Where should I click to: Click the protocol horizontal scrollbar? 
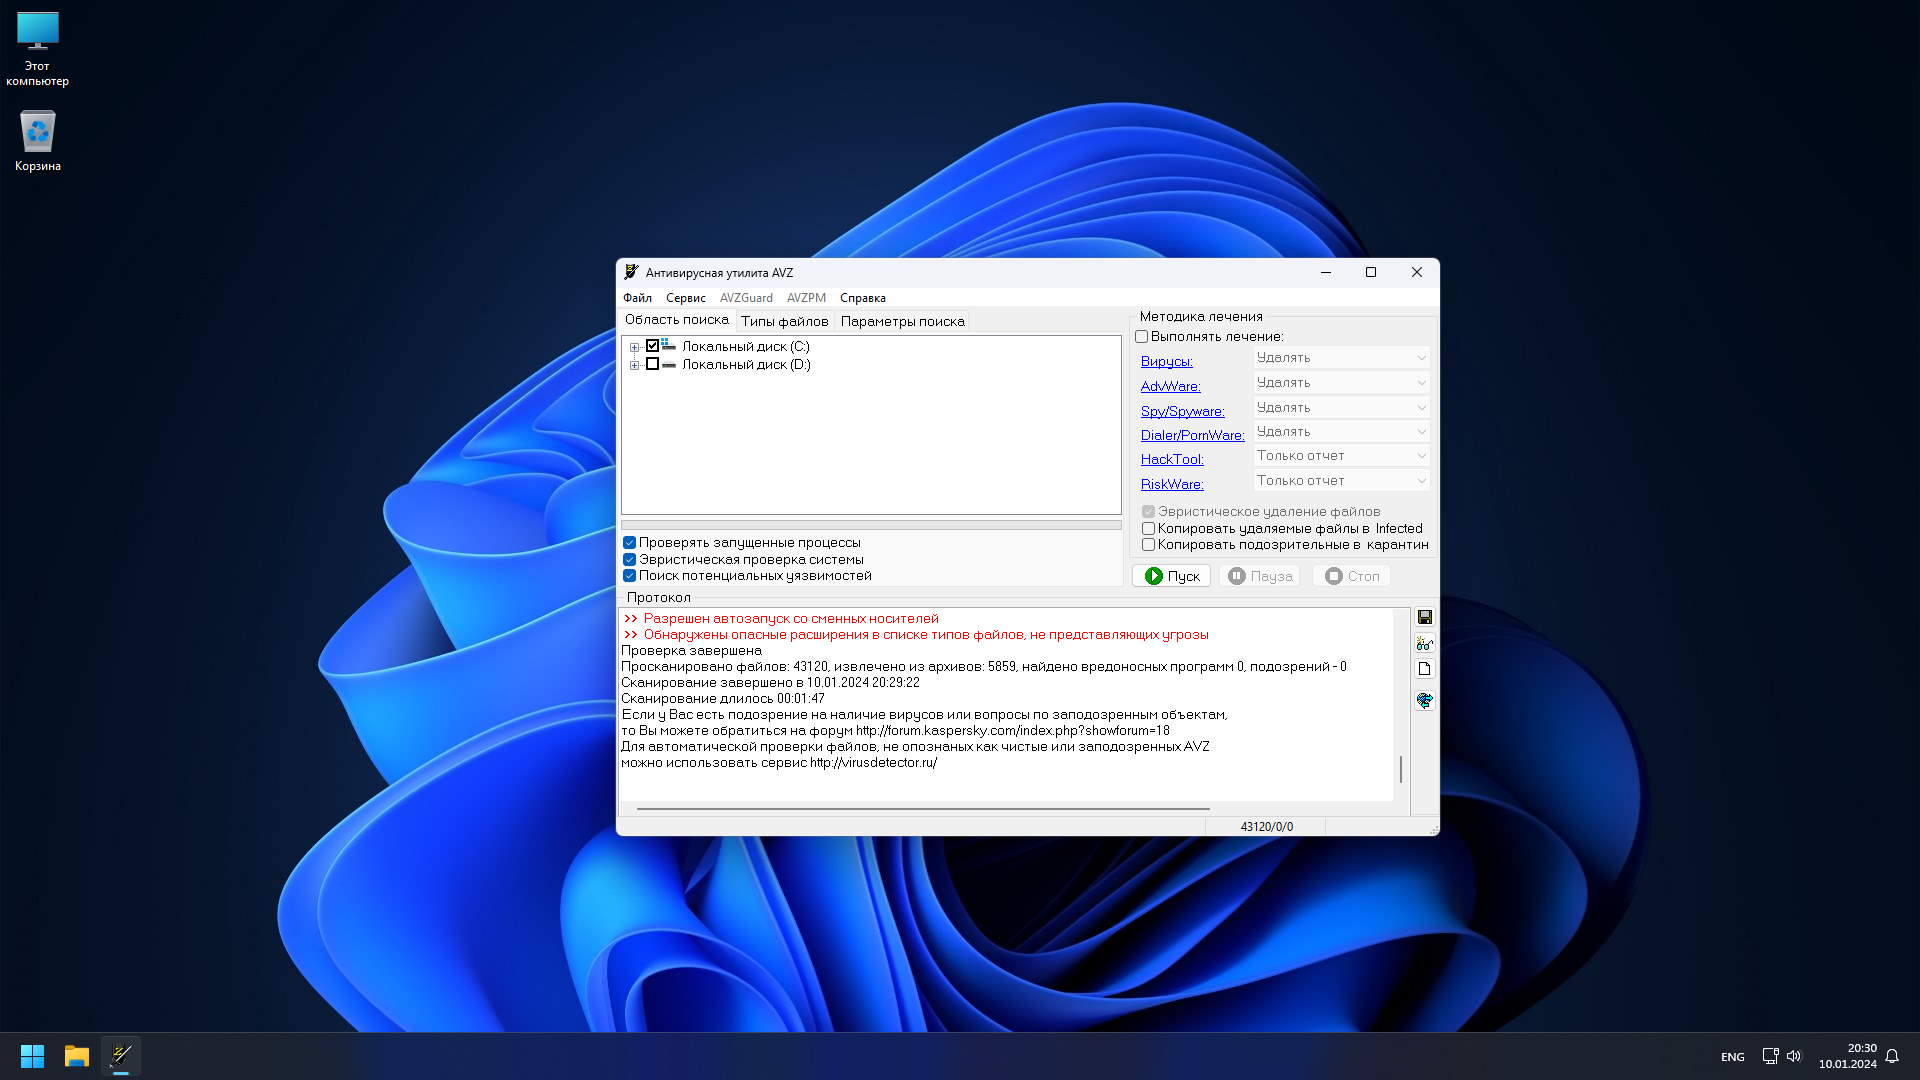click(922, 808)
